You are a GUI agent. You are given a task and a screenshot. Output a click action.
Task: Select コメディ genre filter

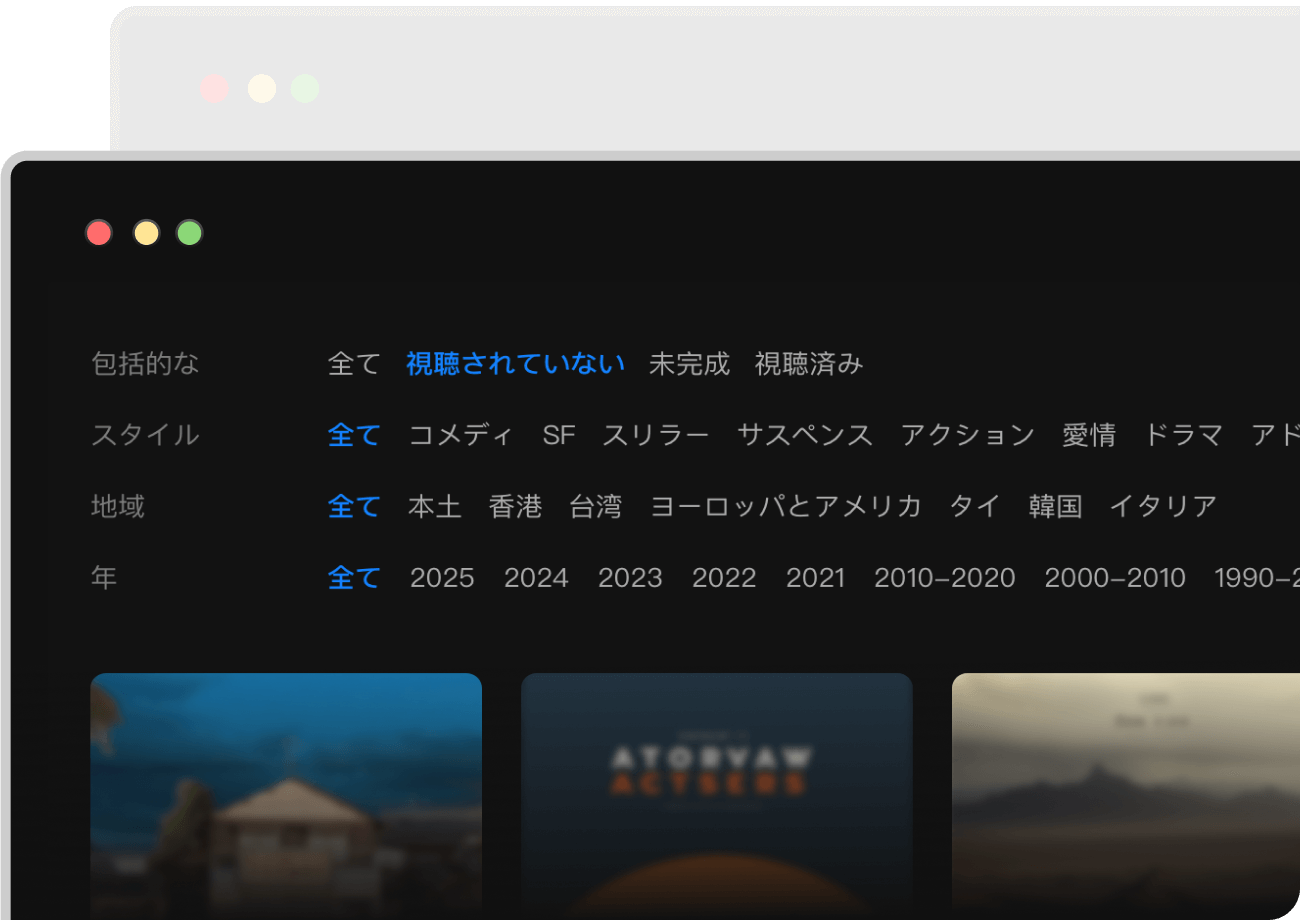click(x=461, y=435)
